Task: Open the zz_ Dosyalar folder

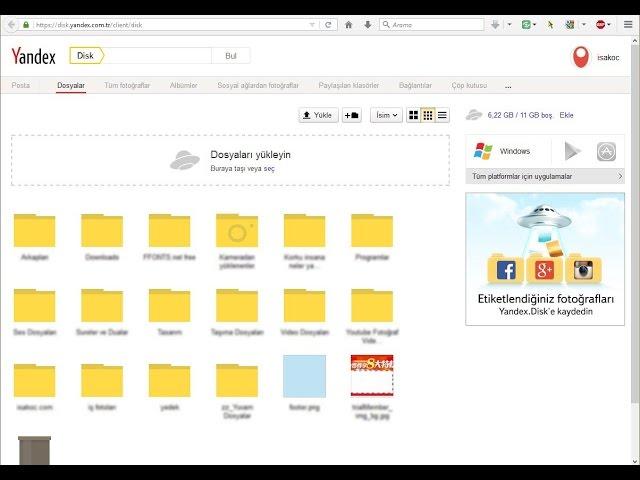Action: click(x=237, y=380)
